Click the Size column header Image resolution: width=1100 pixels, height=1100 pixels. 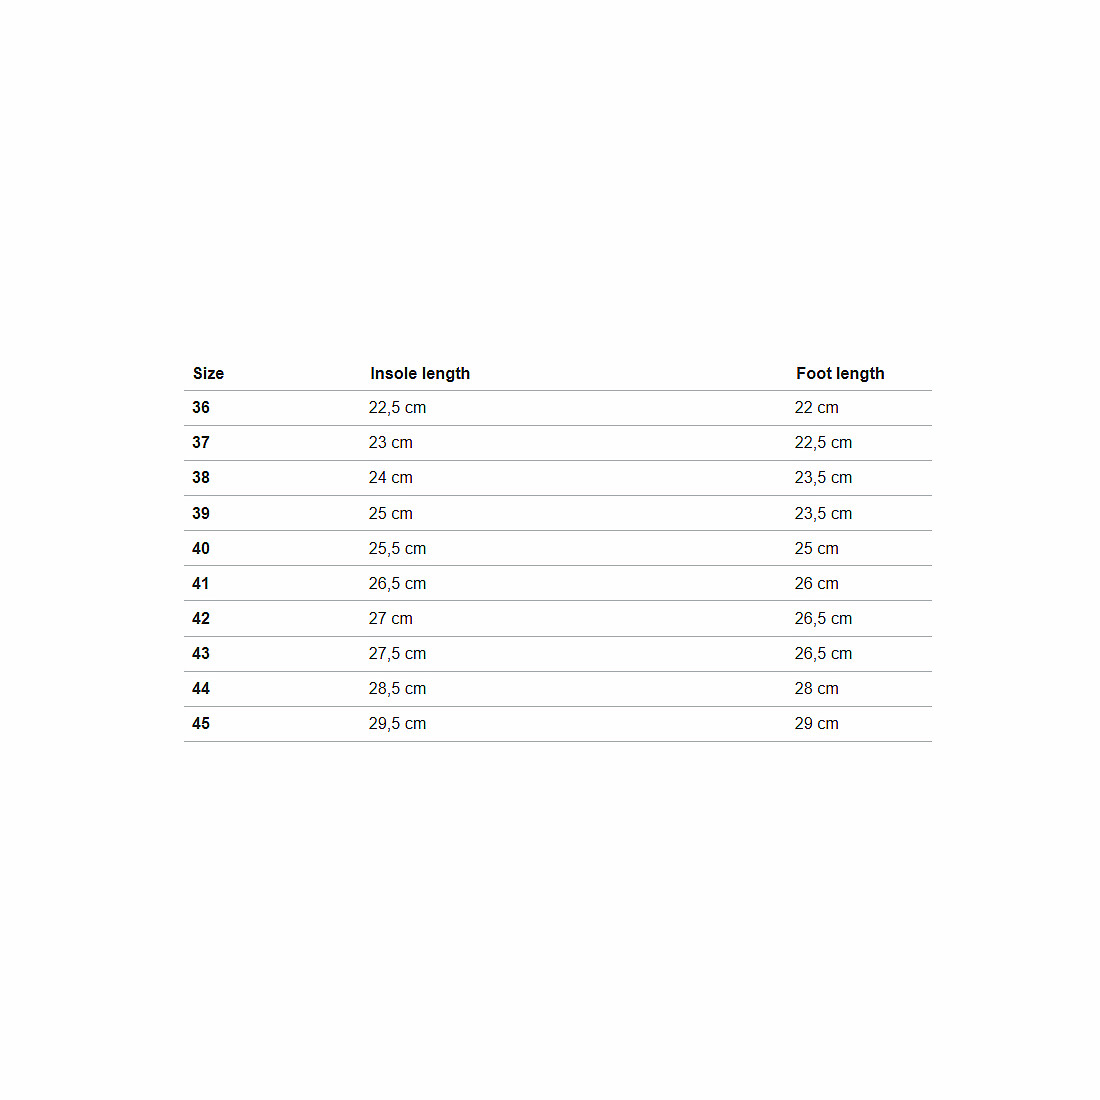coord(208,373)
